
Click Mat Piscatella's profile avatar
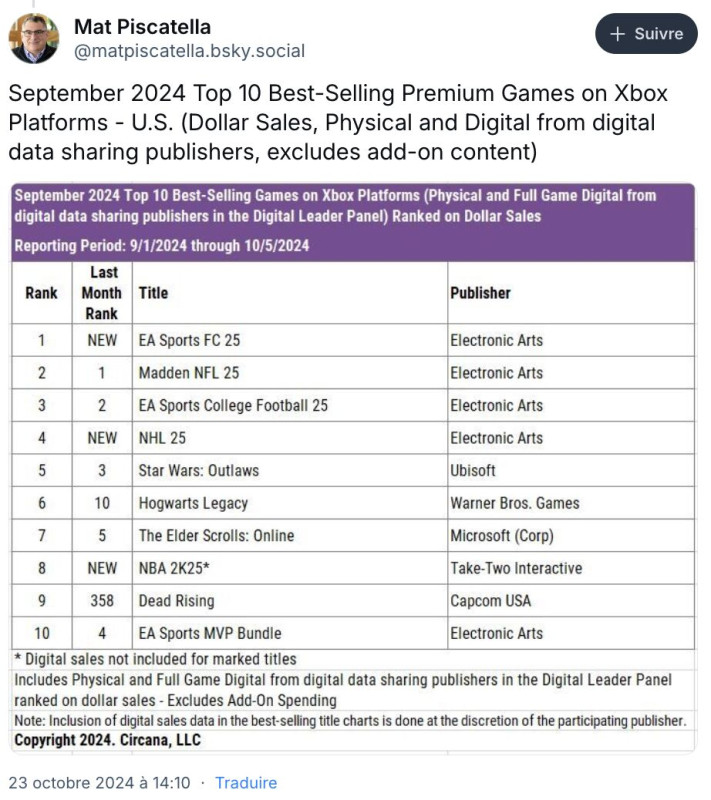click(x=34, y=38)
